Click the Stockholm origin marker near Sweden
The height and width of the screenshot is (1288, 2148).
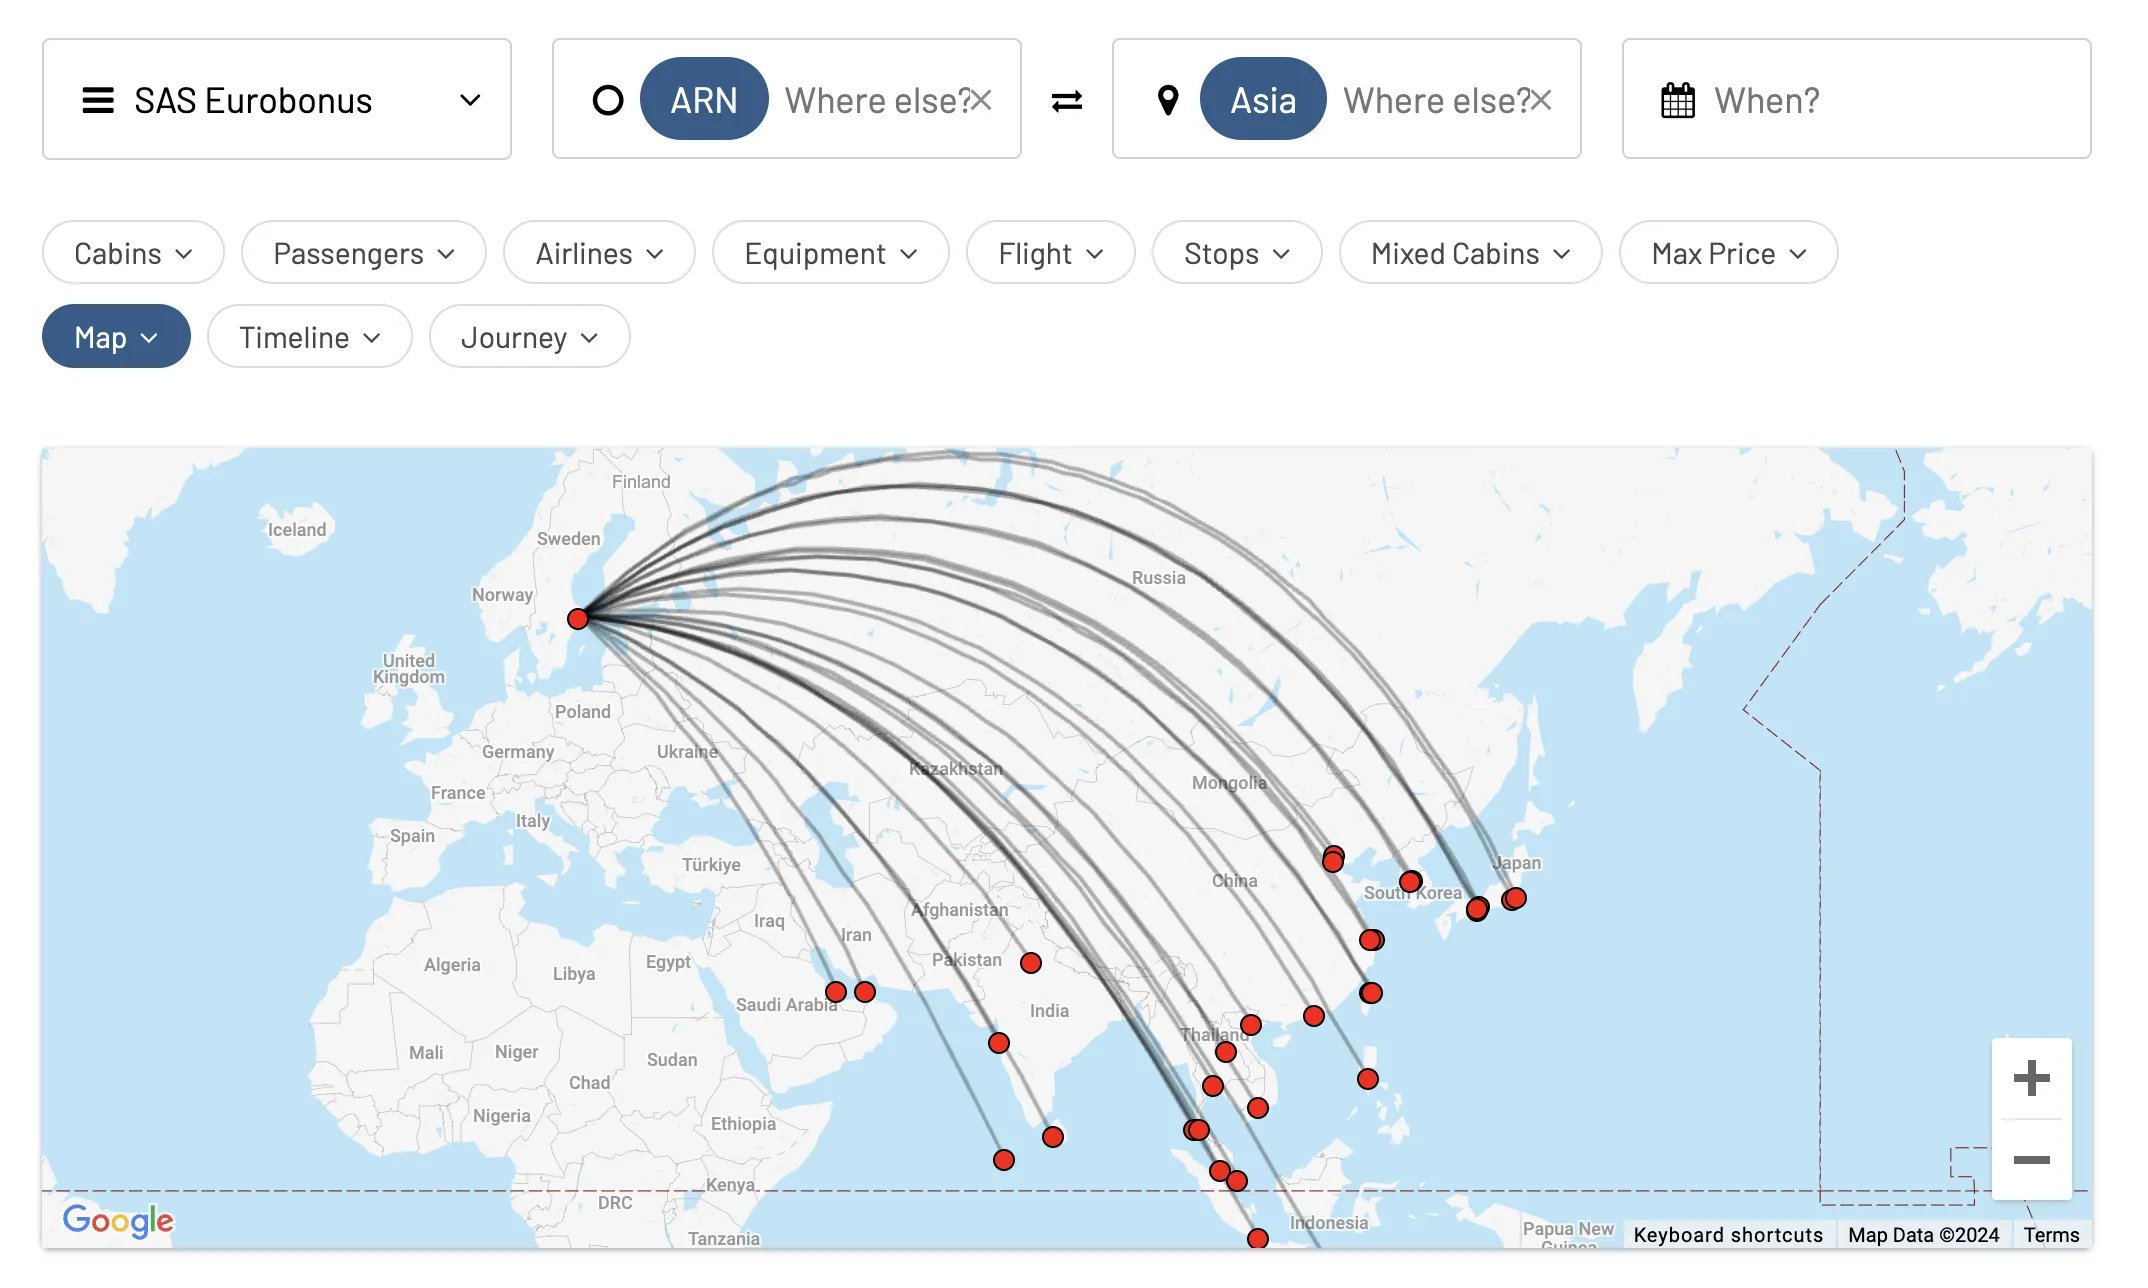(578, 619)
